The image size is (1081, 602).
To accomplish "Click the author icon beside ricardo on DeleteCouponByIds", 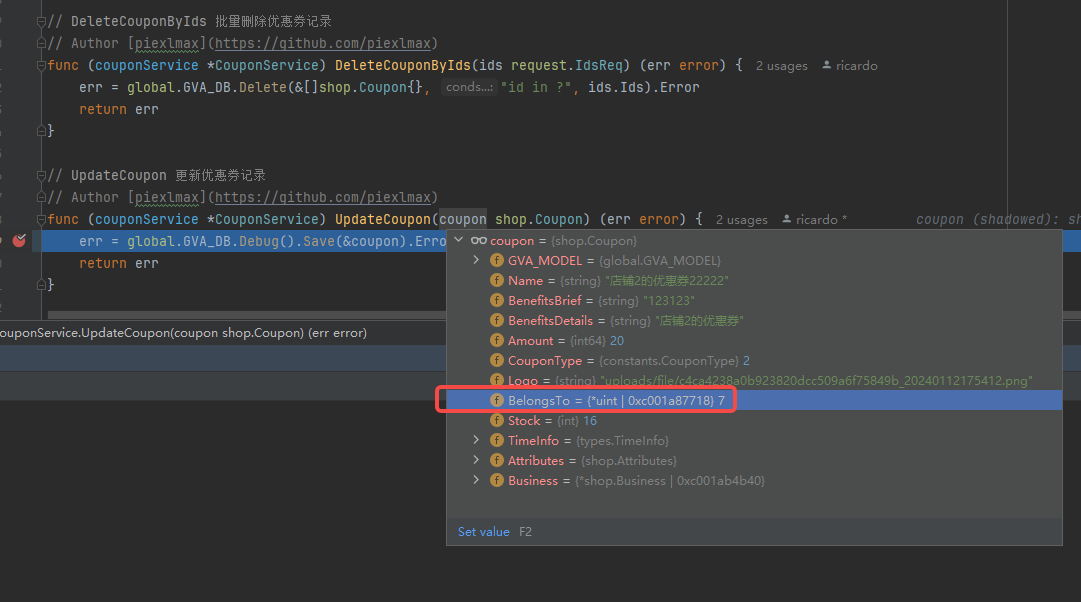I will pos(827,66).
